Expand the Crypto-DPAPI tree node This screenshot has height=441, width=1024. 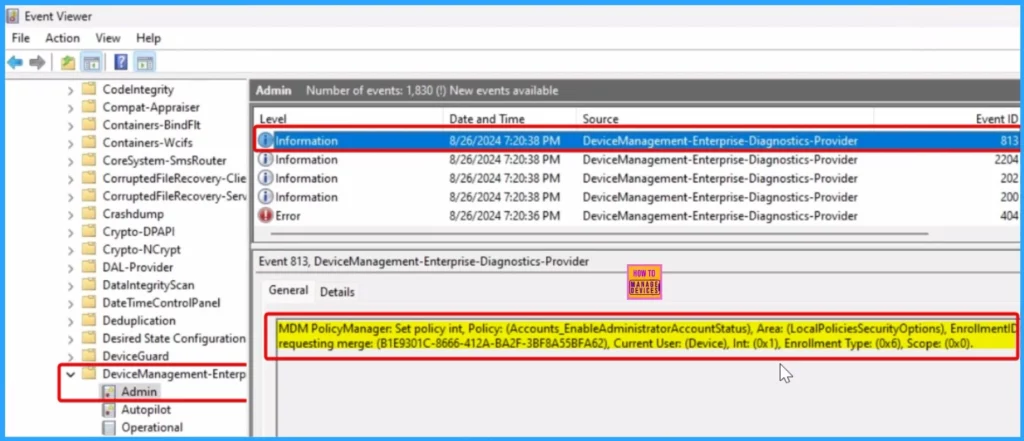71,232
